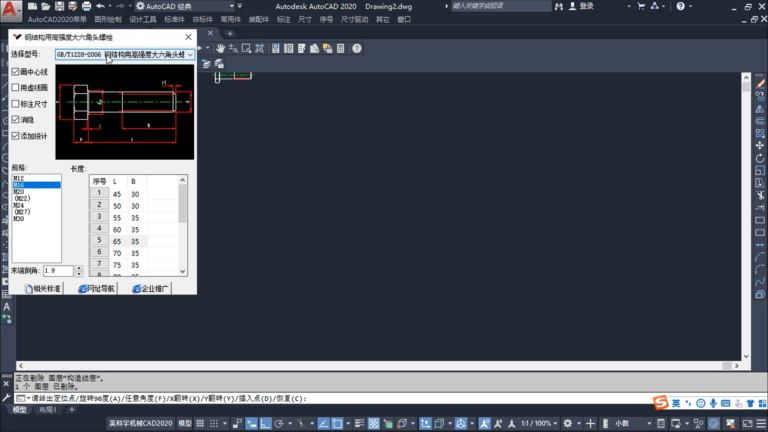The width and height of the screenshot is (768, 432).
Task: Click the drawing area vertical scrollbar down arrow
Action: (746, 356)
